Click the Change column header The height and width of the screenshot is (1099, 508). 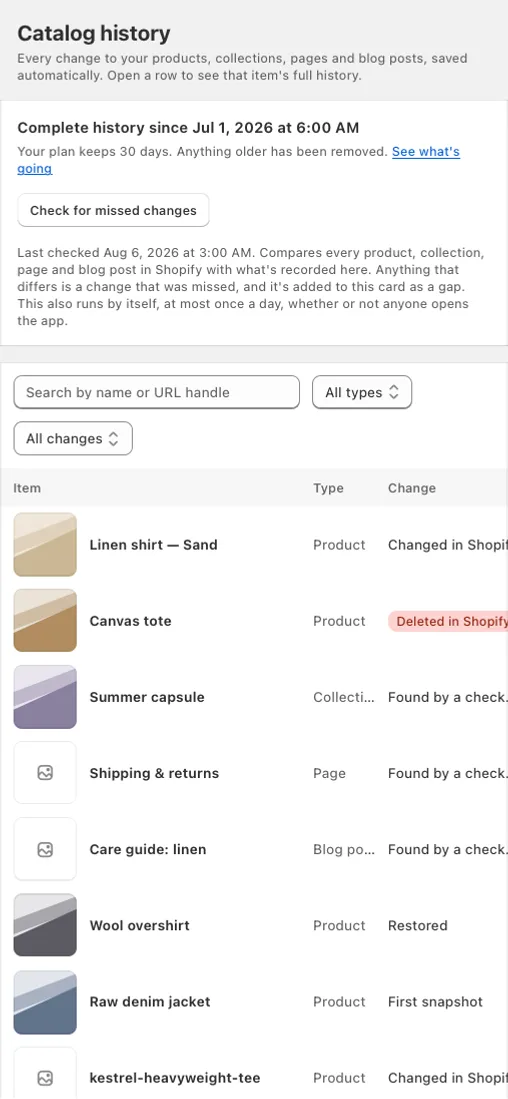click(x=412, y=488)
